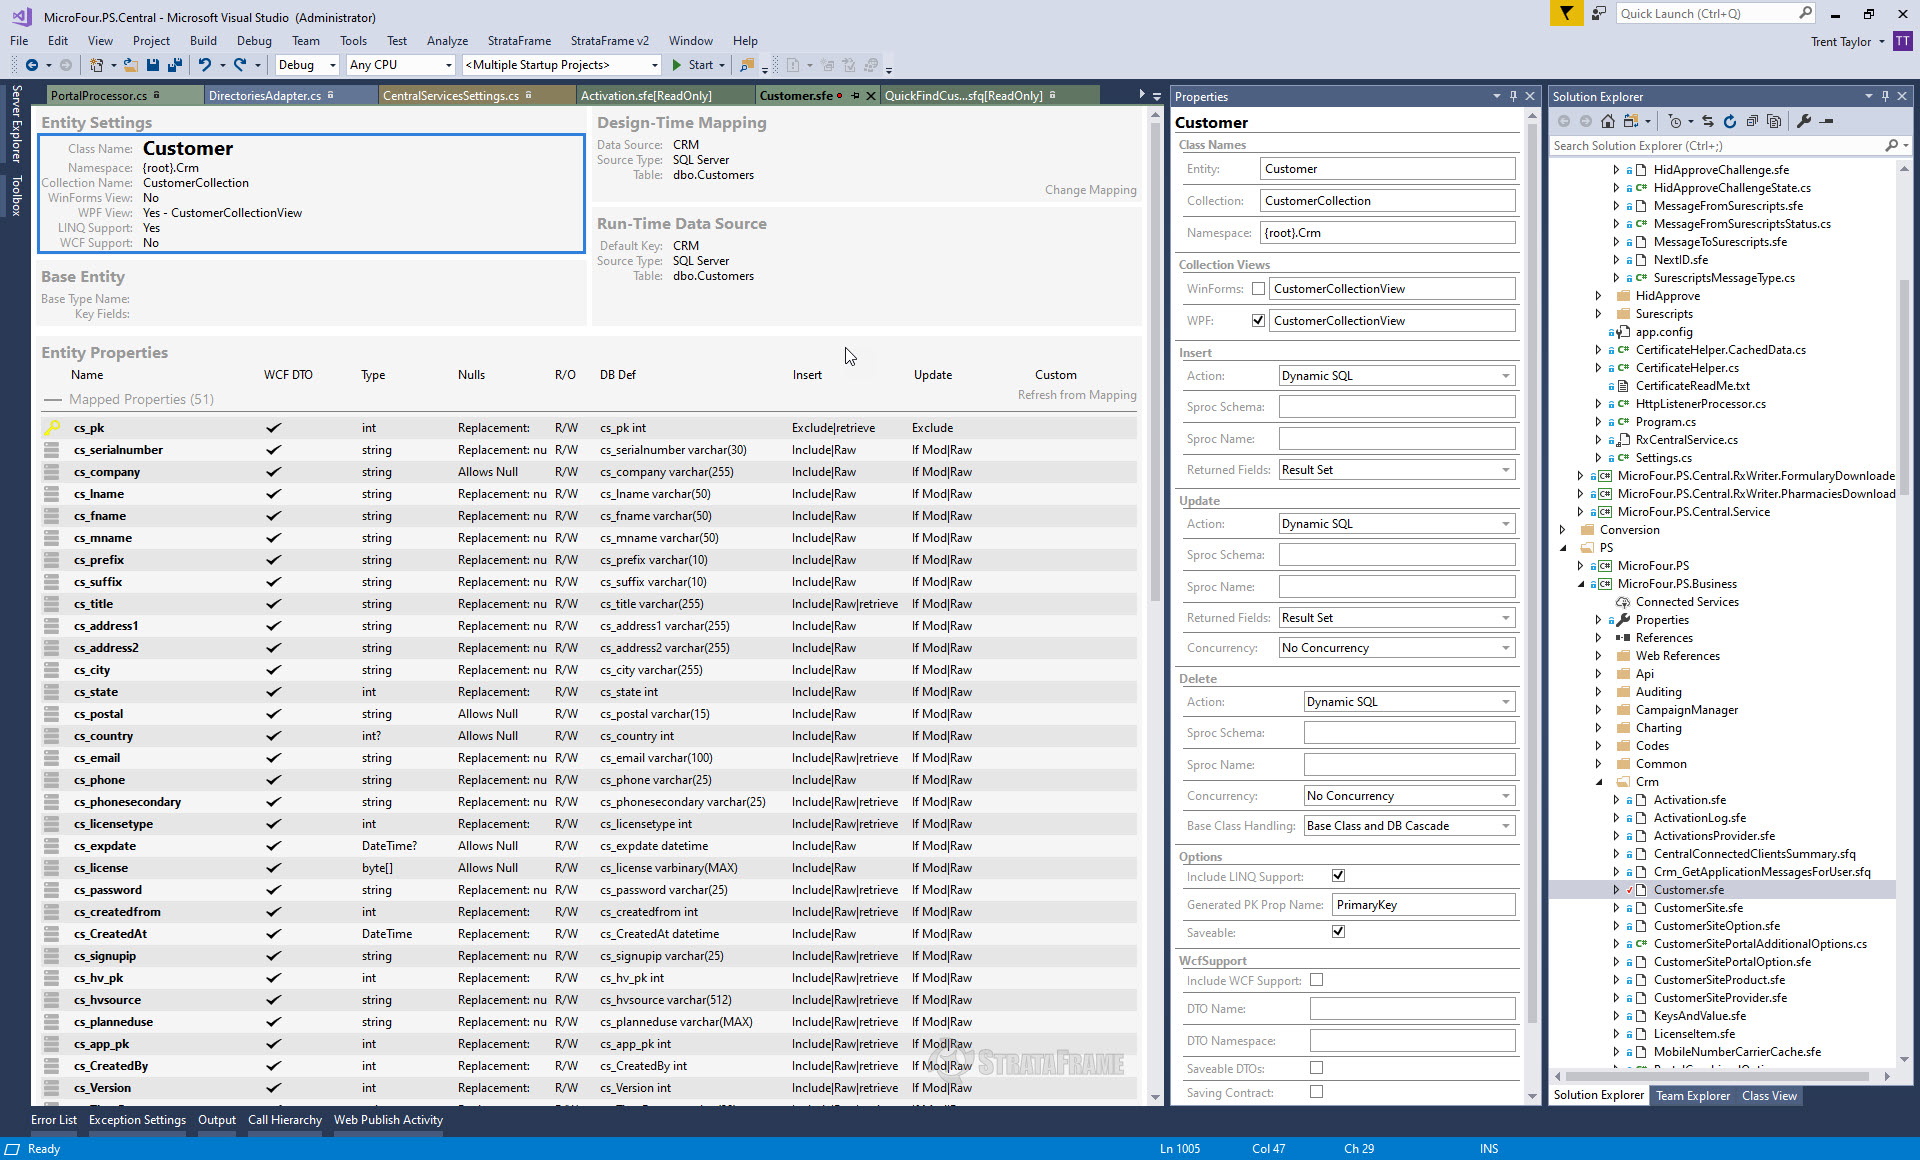Click Solution Explorer Pending Changes Filter icon

[x=1675, y=121]
